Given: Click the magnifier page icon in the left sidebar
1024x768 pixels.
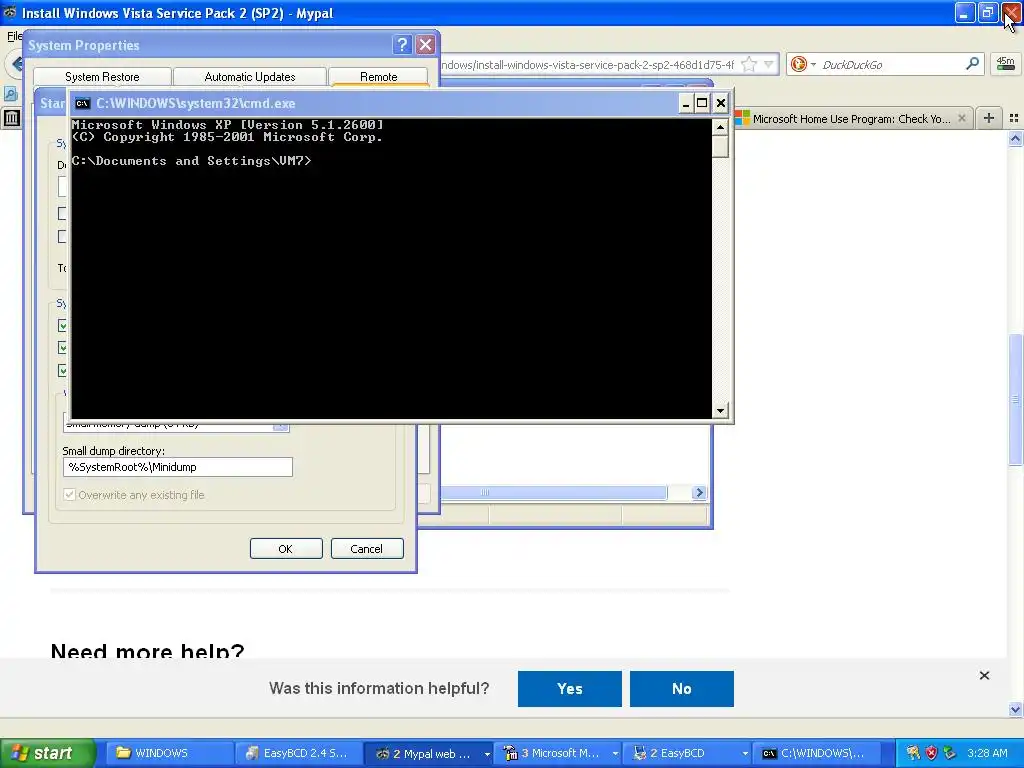Looking at the screenshot, I should pyautogui.click(x=10, y=93).
